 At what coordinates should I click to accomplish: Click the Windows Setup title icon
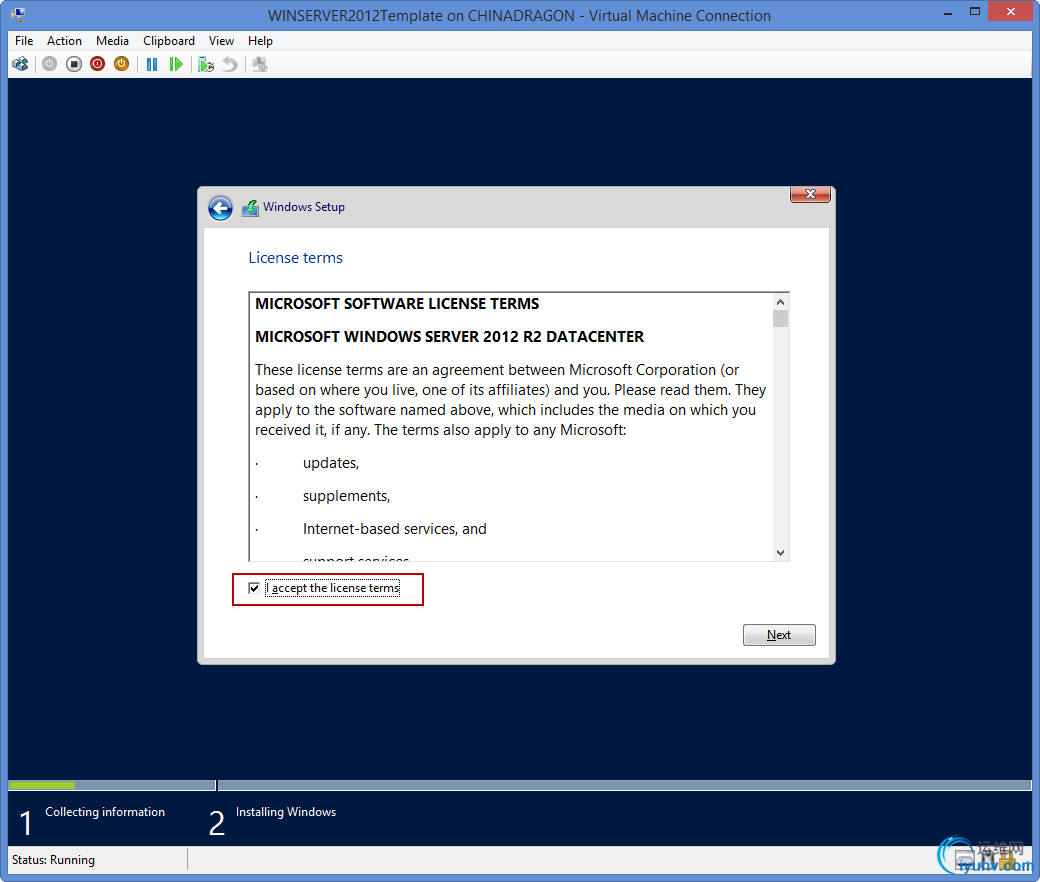click(x=250, y=208)
